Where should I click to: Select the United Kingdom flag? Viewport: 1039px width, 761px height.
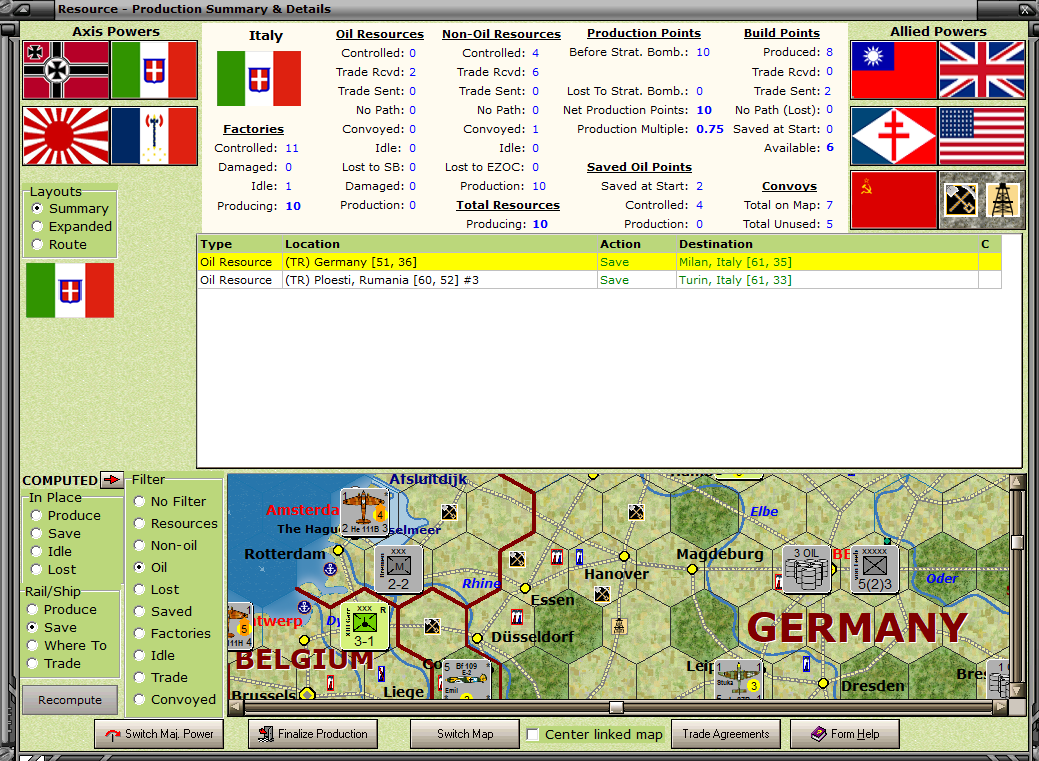(x=982, y=70)
